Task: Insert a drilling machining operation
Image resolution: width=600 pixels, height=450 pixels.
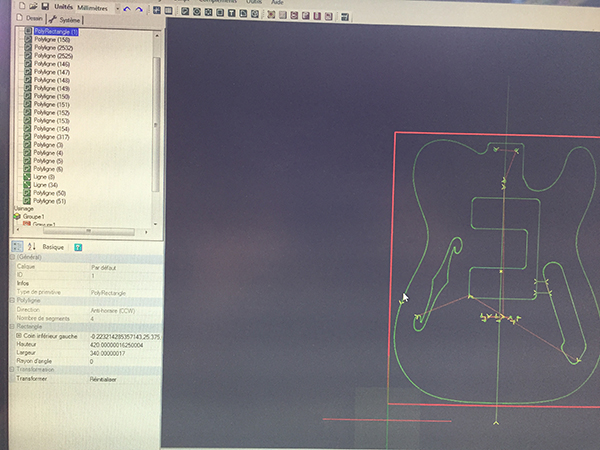Action: click(294, 15)
